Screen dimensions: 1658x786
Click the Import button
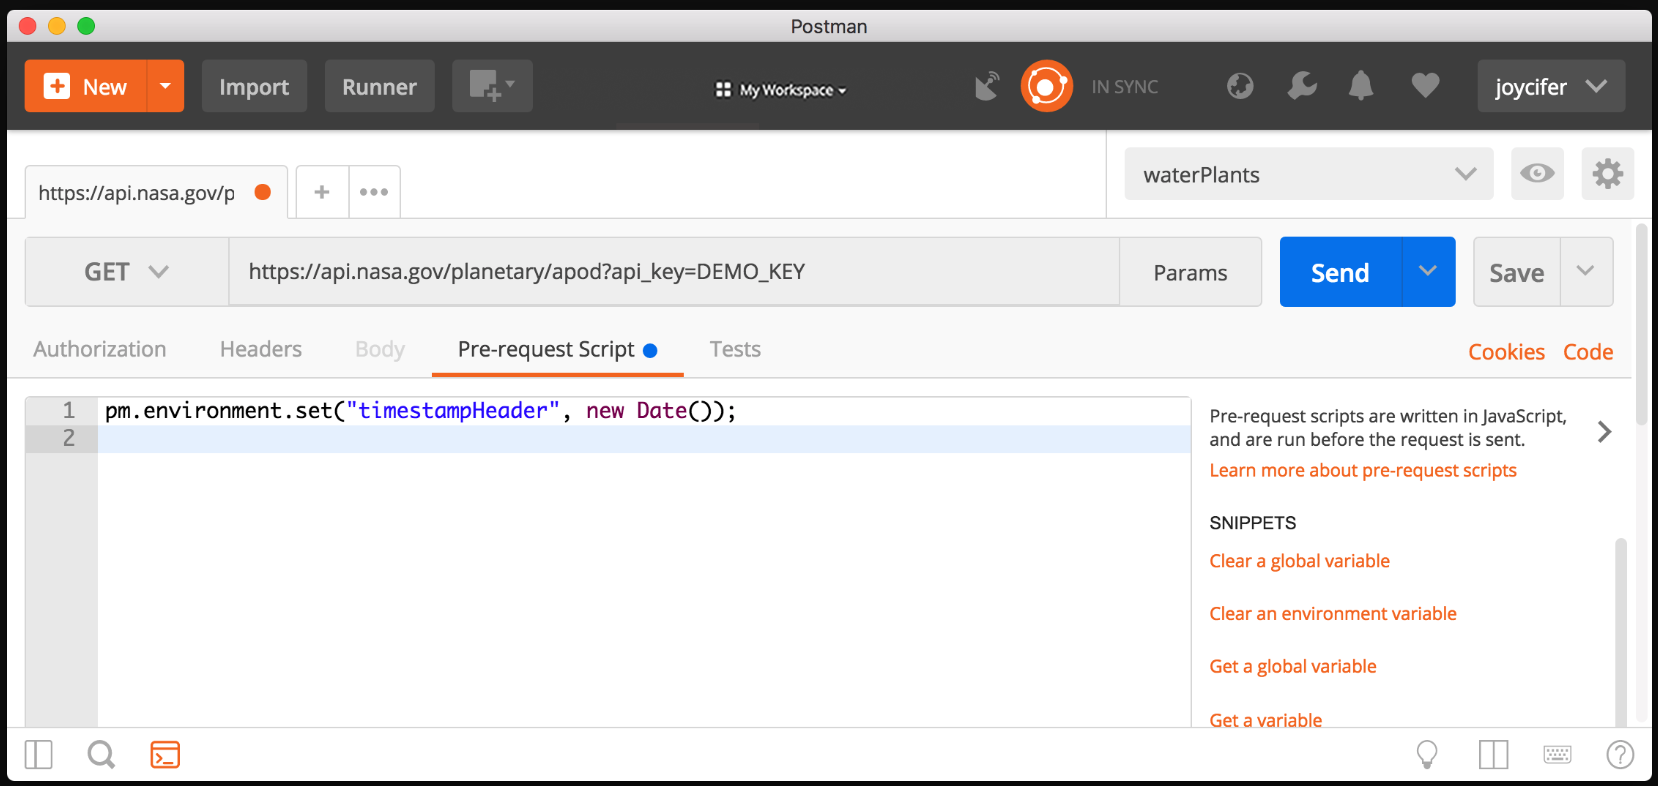tap(254, 87)
